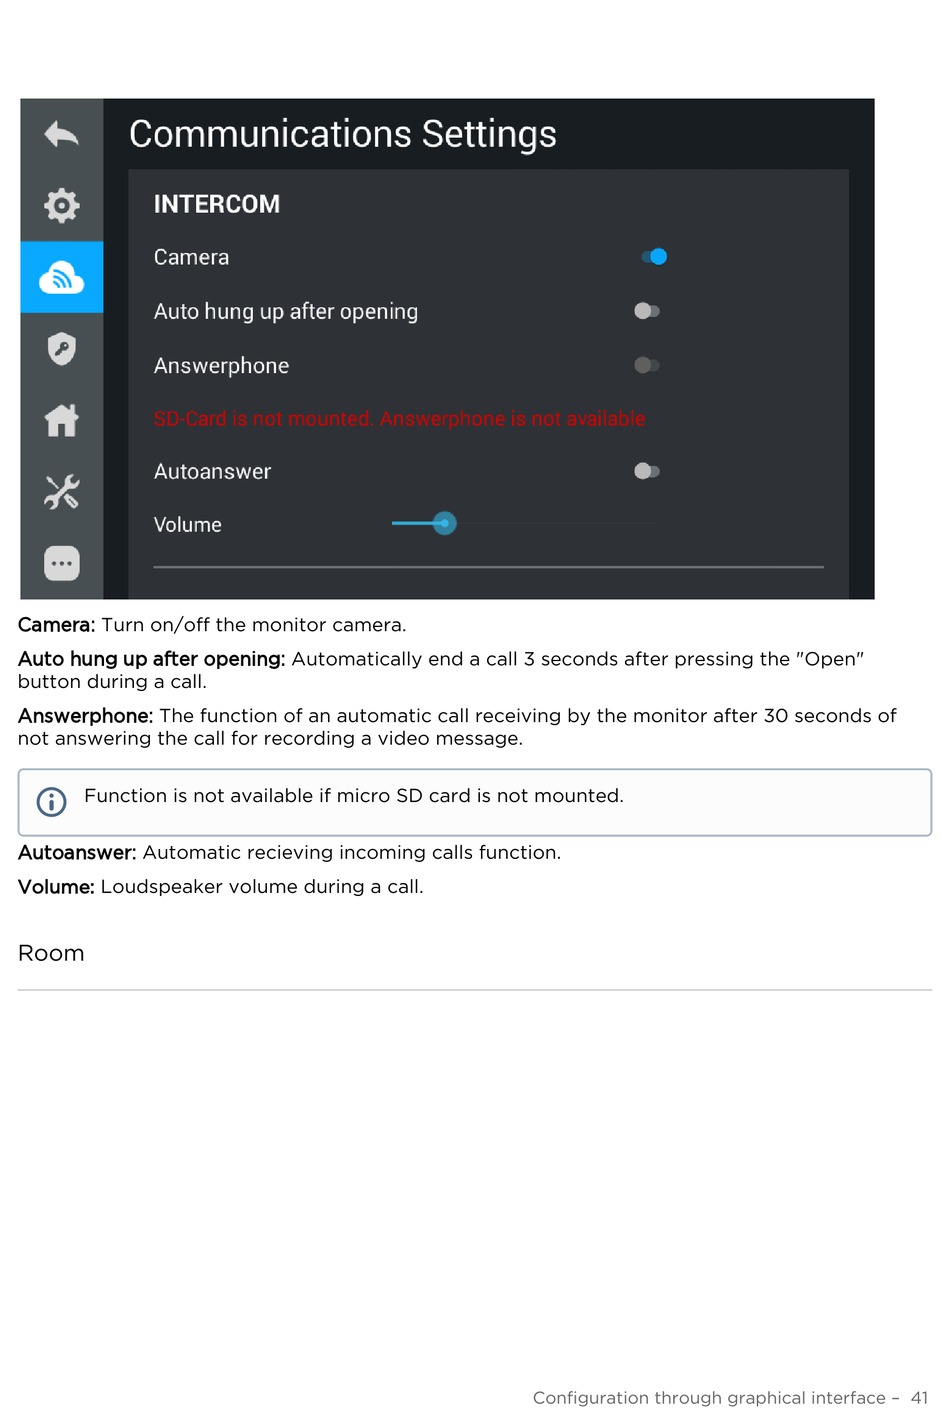Open the wrench and screwdriver tools icon
Image resolution: width=950 pixels, height=1419 pixels.
tap(62, 491)
